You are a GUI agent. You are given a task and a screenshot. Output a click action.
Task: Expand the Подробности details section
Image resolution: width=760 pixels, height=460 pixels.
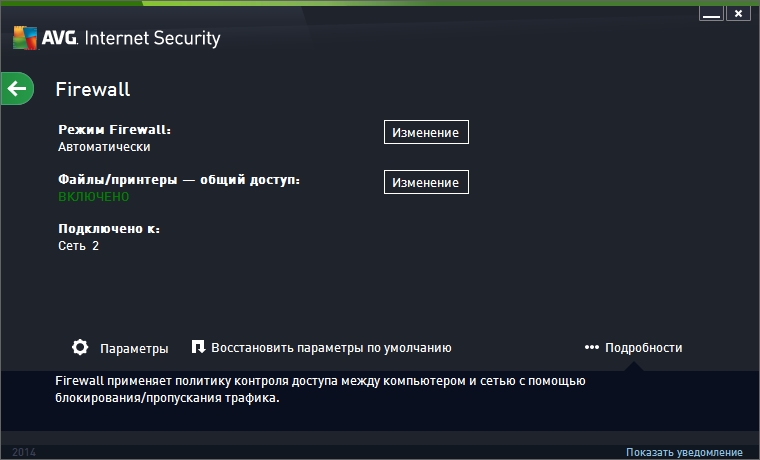[x=643, y=348]
